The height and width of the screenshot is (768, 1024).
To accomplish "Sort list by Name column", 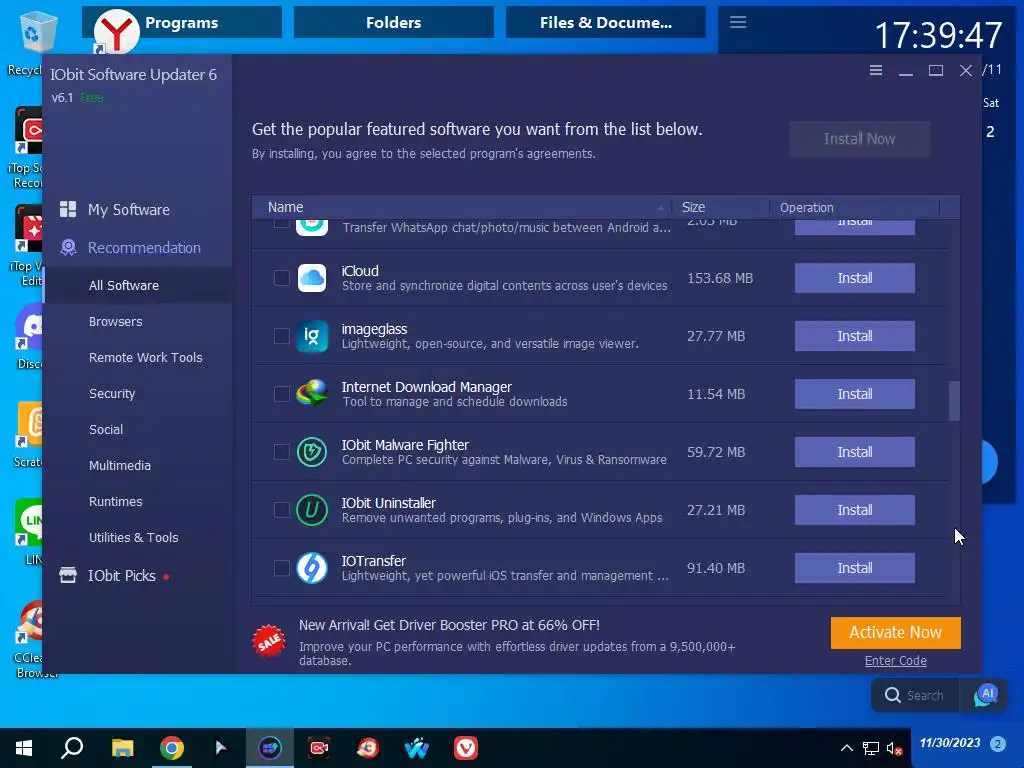I will point(462,207).
